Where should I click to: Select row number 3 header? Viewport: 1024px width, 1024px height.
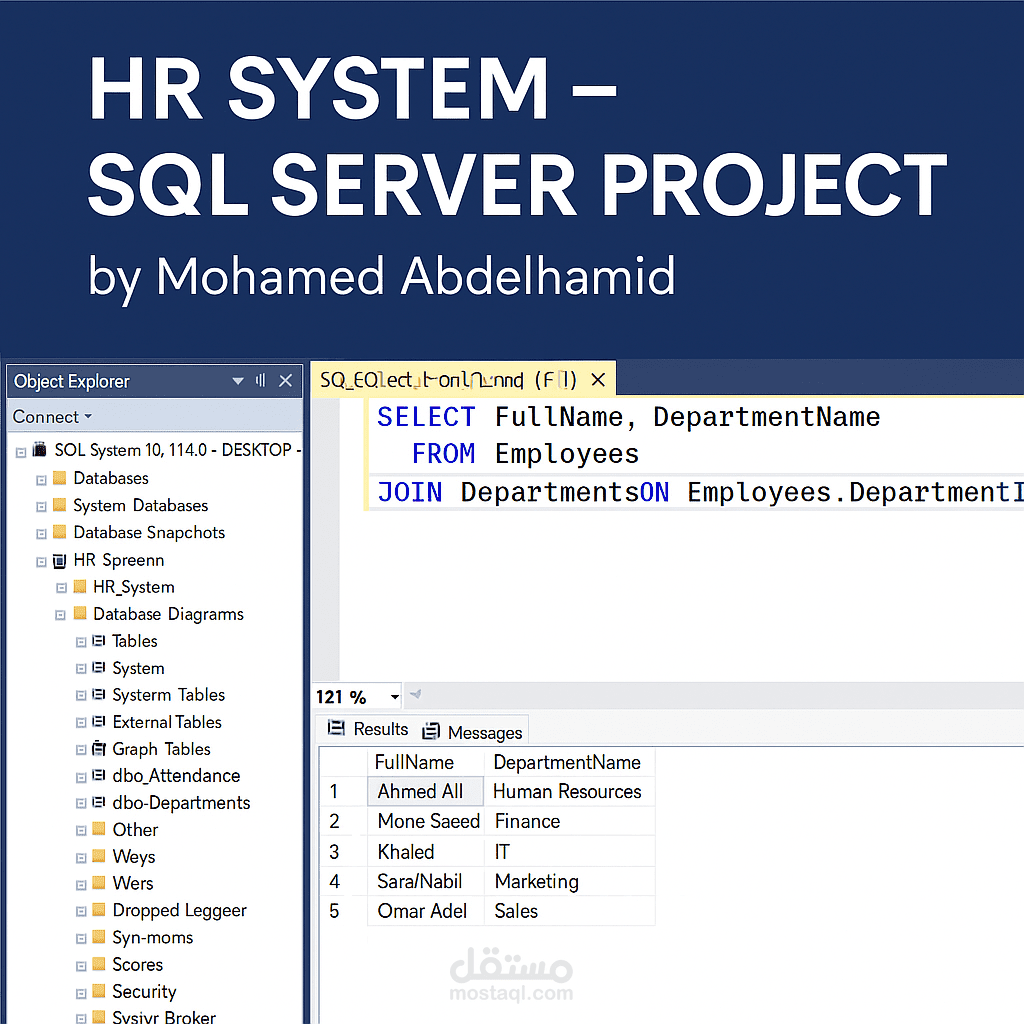coord(344,852)
